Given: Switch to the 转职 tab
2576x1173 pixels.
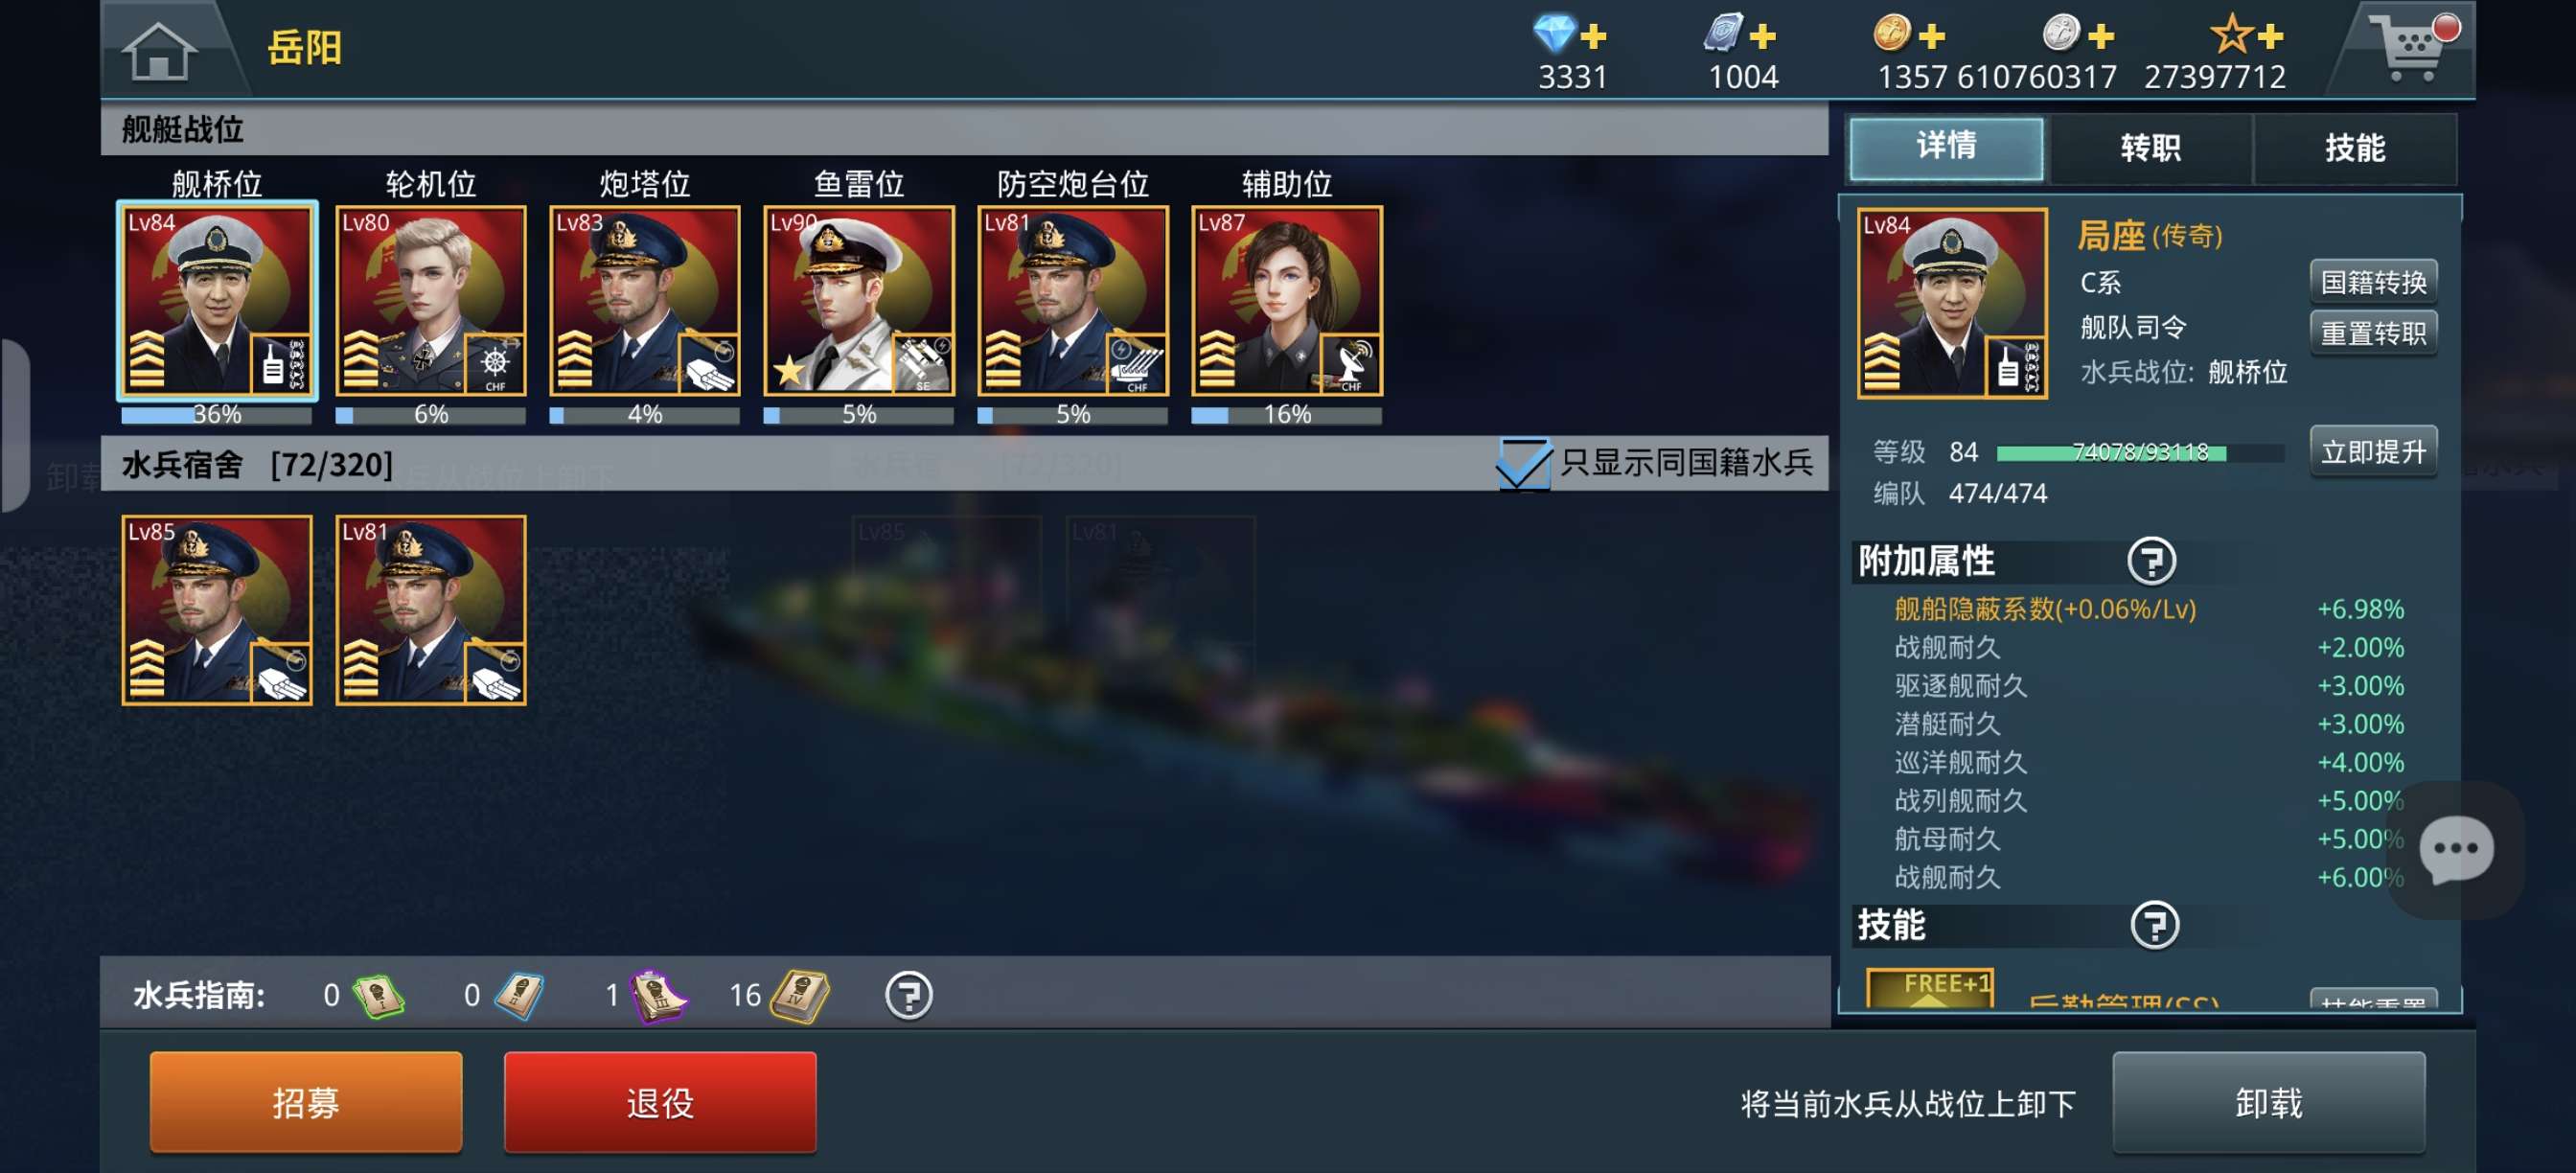Looking at the screenshot, I should coord(2150,148).
